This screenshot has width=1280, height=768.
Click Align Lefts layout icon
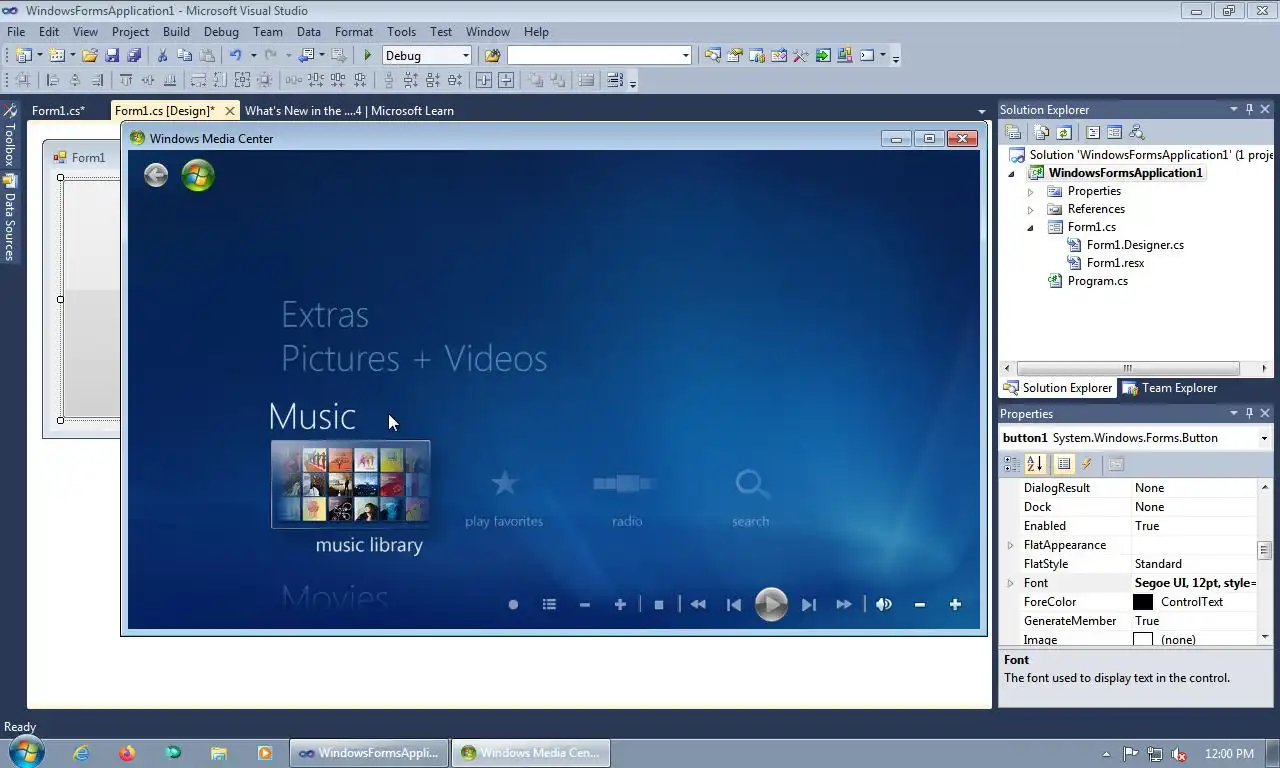point(53,80)
